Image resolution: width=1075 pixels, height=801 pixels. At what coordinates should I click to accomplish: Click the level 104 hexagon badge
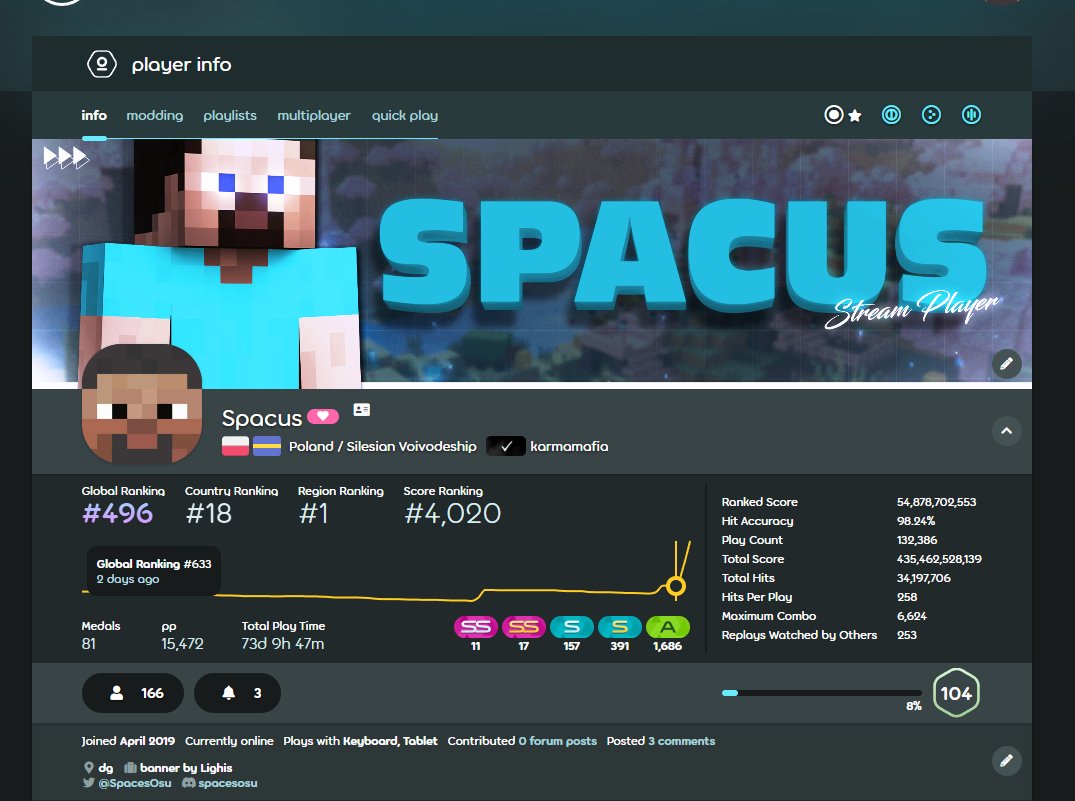click(x=956, y=693)
